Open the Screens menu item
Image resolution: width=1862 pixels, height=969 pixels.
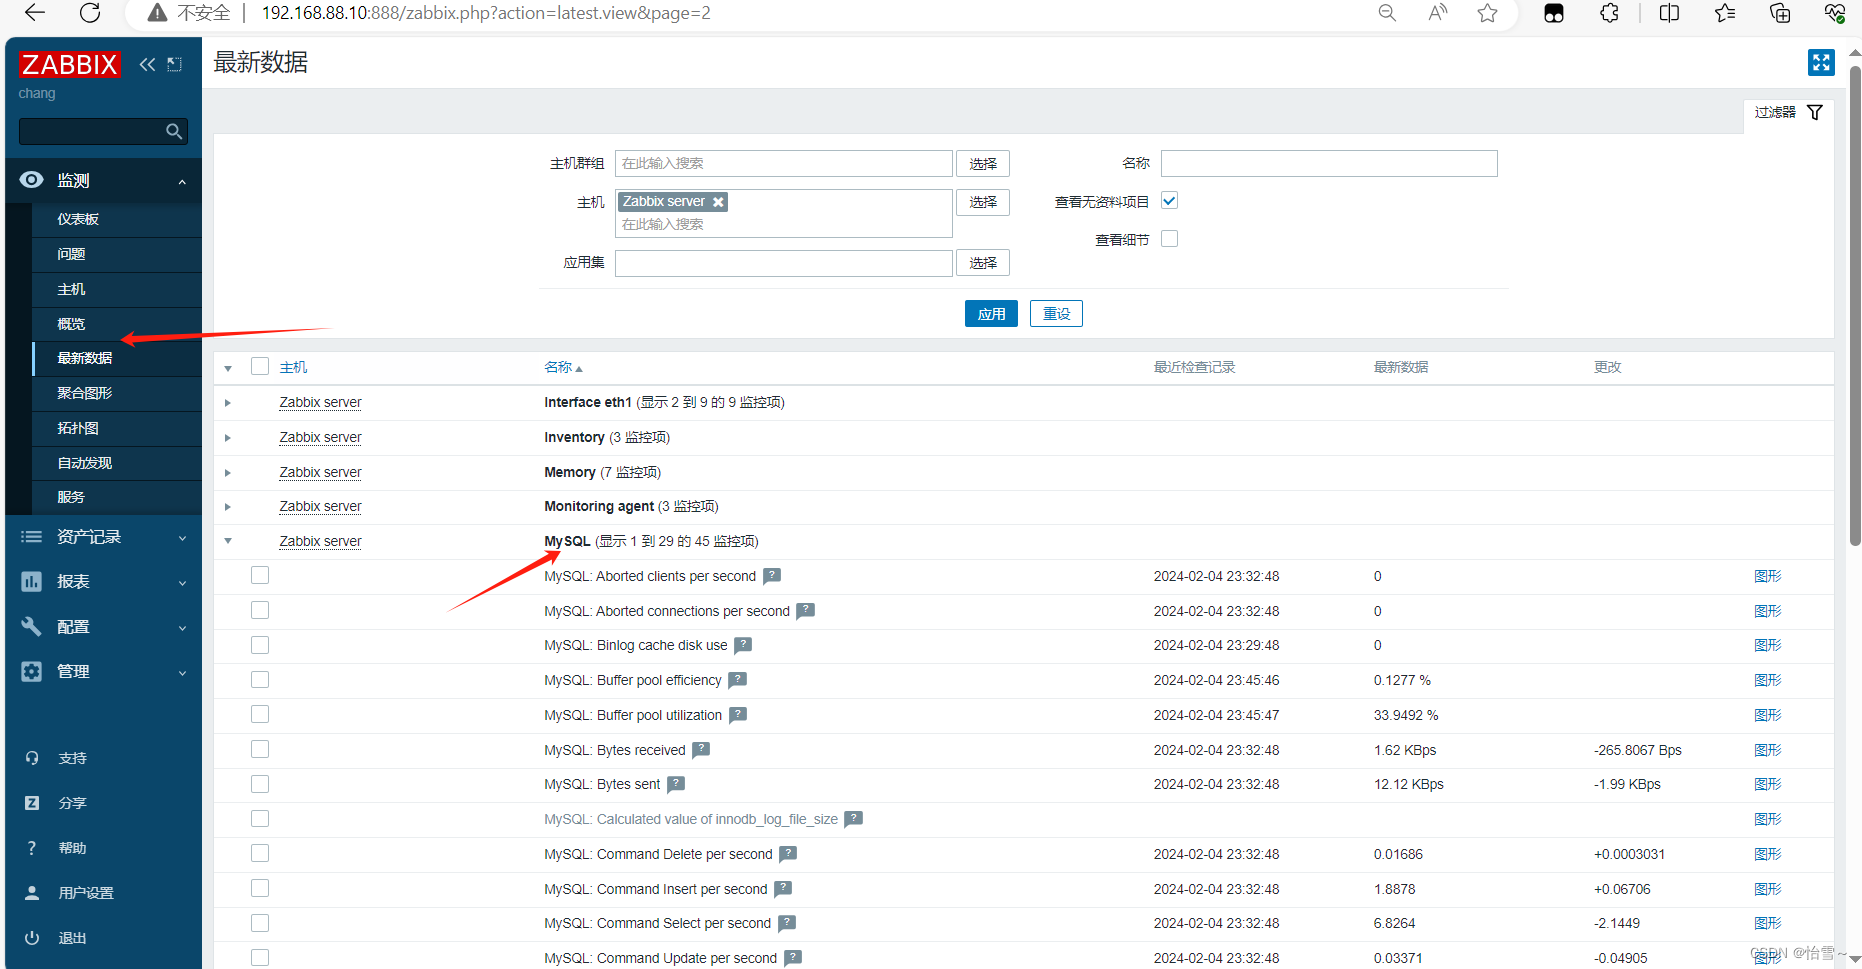click(x=117, y=393)
